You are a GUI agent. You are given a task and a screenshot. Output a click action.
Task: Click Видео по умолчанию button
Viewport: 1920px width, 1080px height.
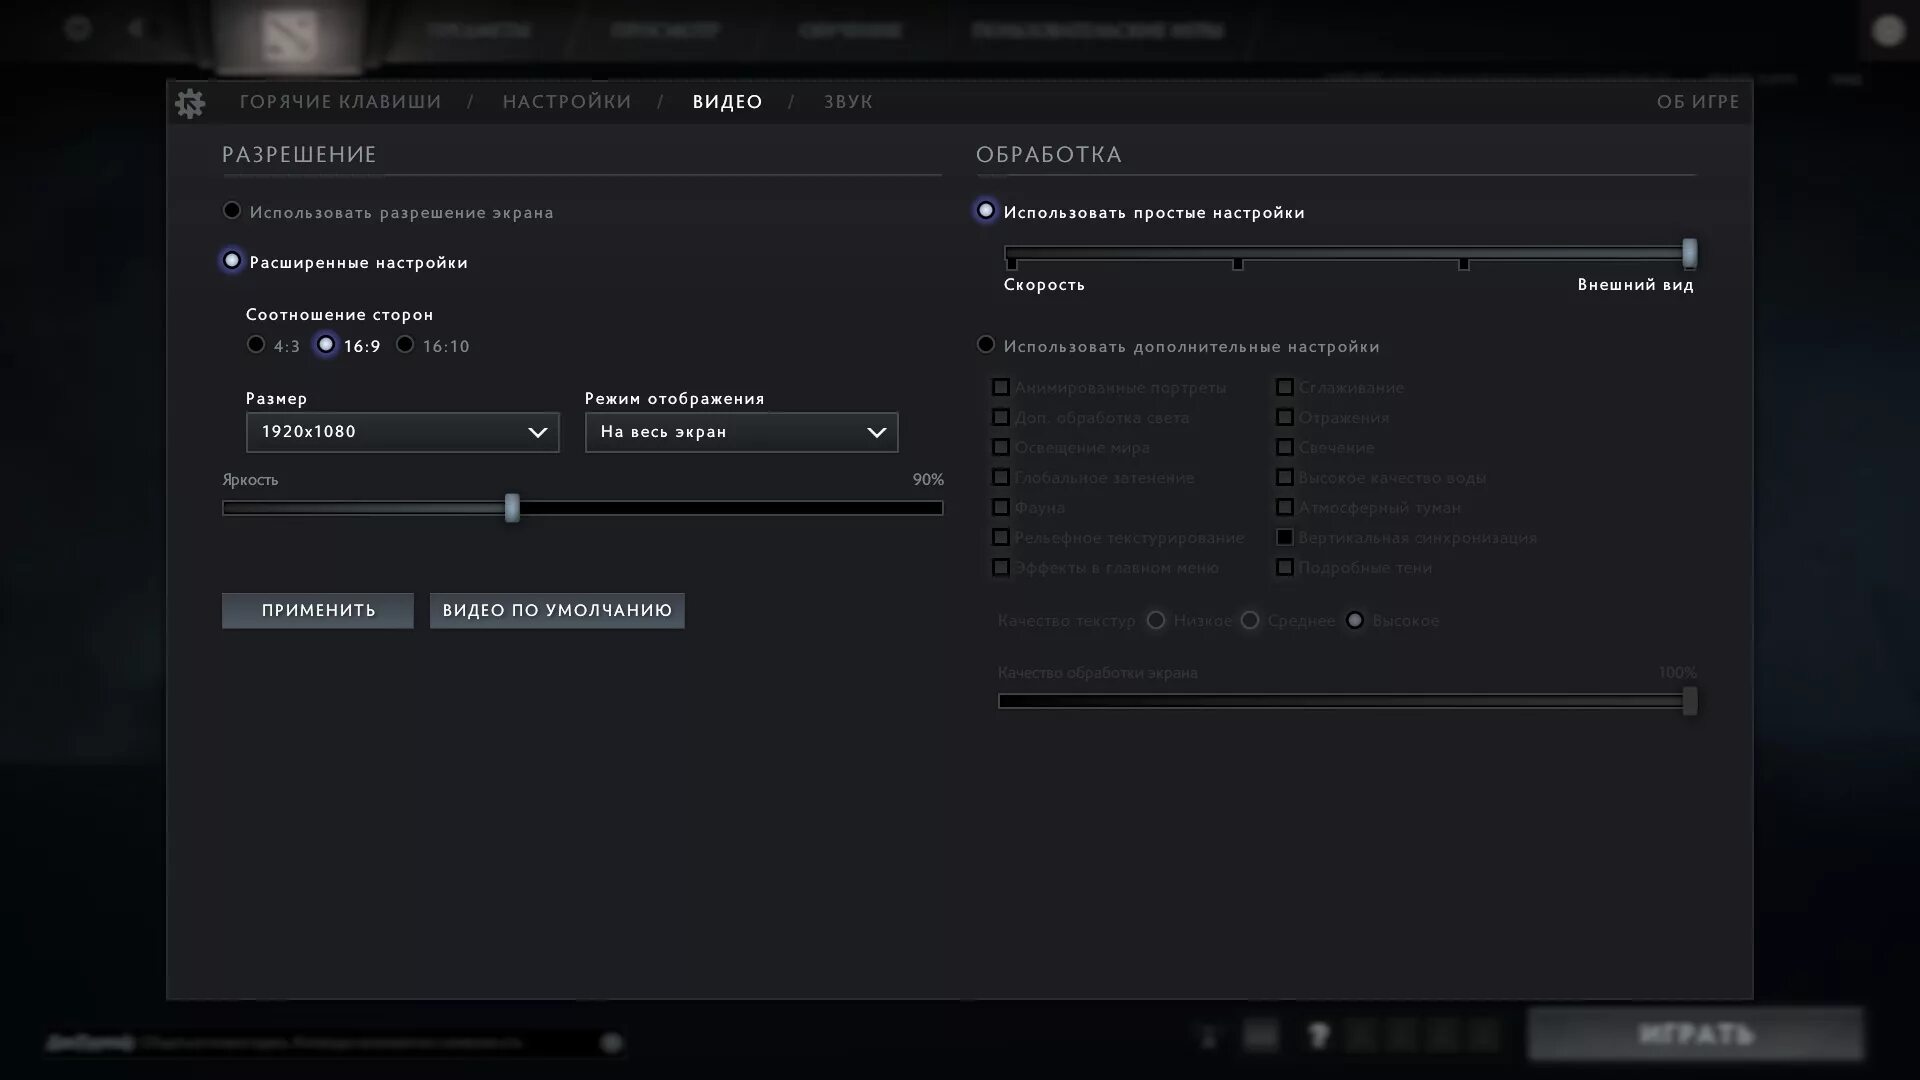point(557,611)
